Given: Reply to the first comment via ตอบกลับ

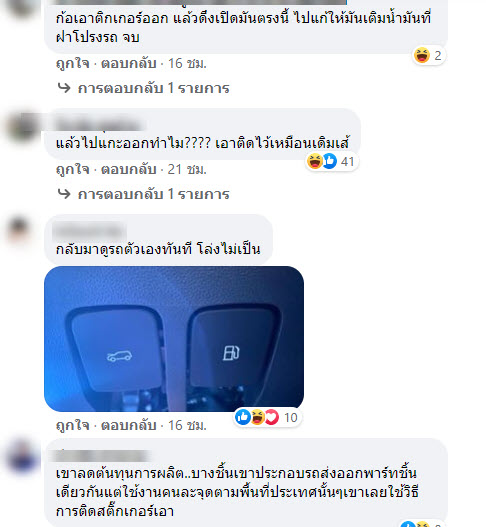Looking at the screenshot, I should point(129,63).
